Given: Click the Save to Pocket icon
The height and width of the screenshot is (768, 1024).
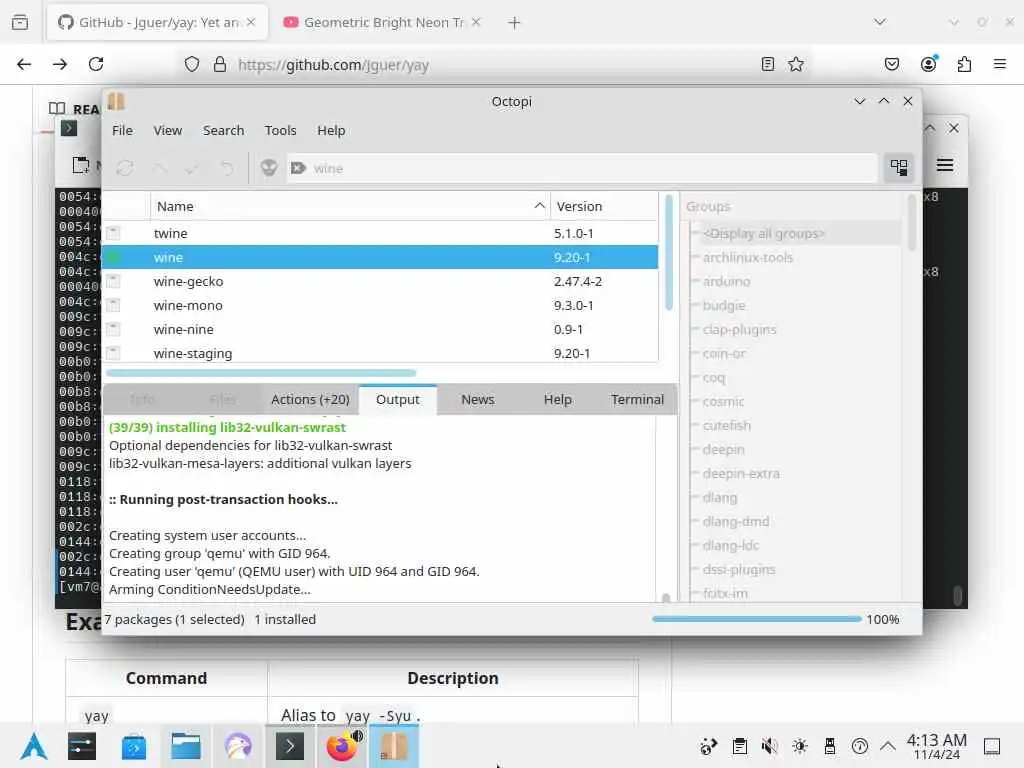Looking at the screenshot, I should [891, 64].
